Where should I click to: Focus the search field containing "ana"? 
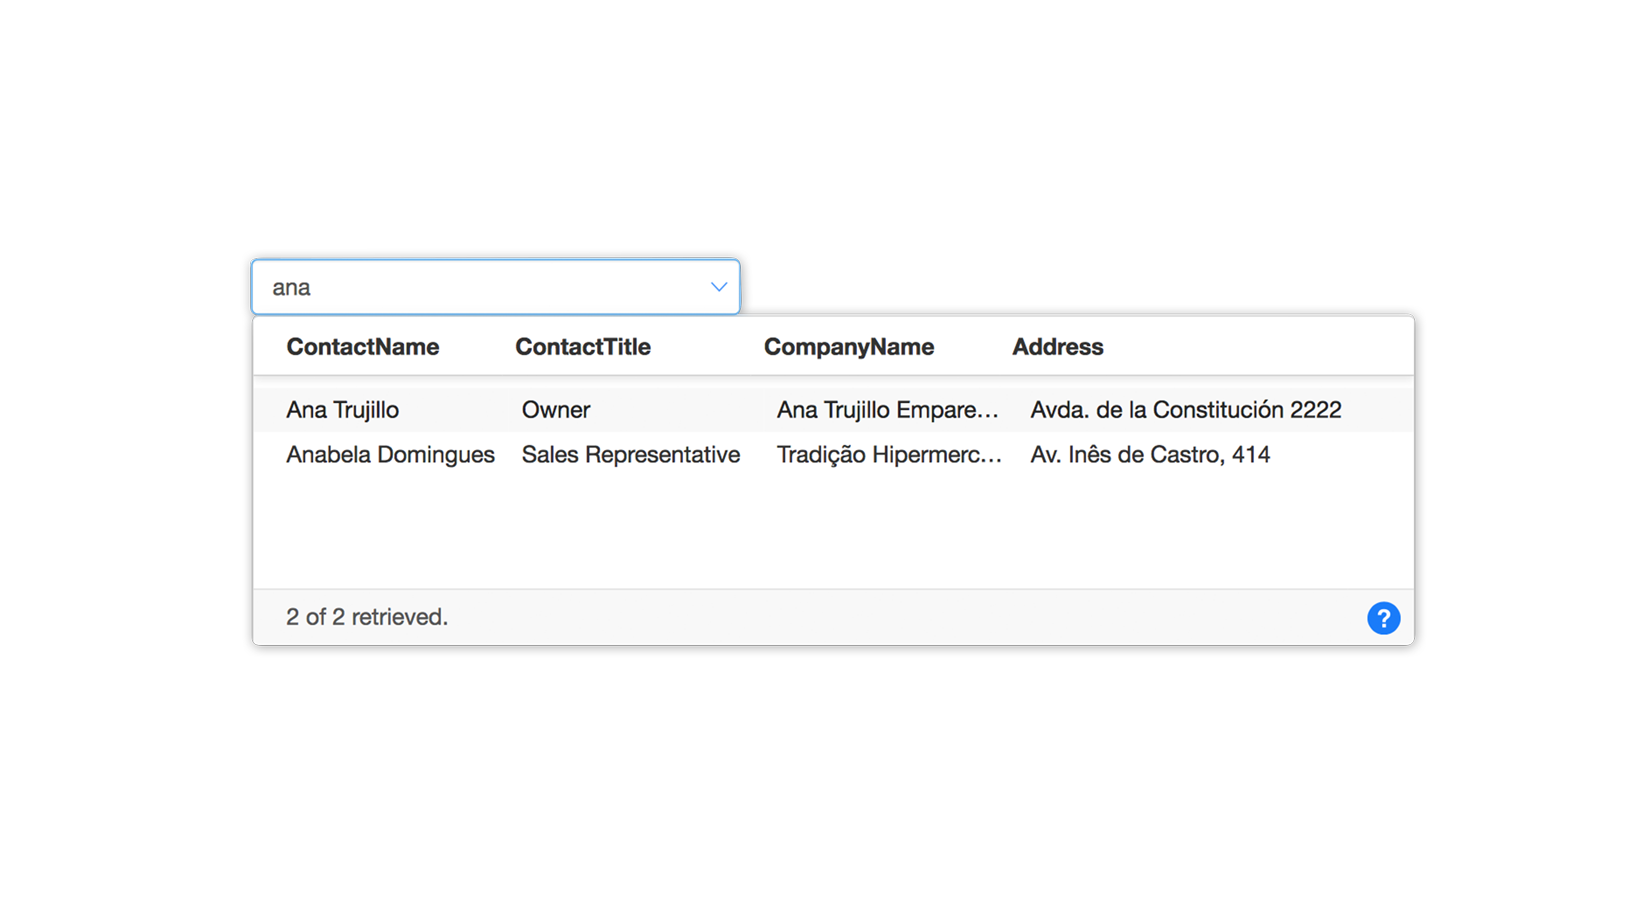pos(480,287)
